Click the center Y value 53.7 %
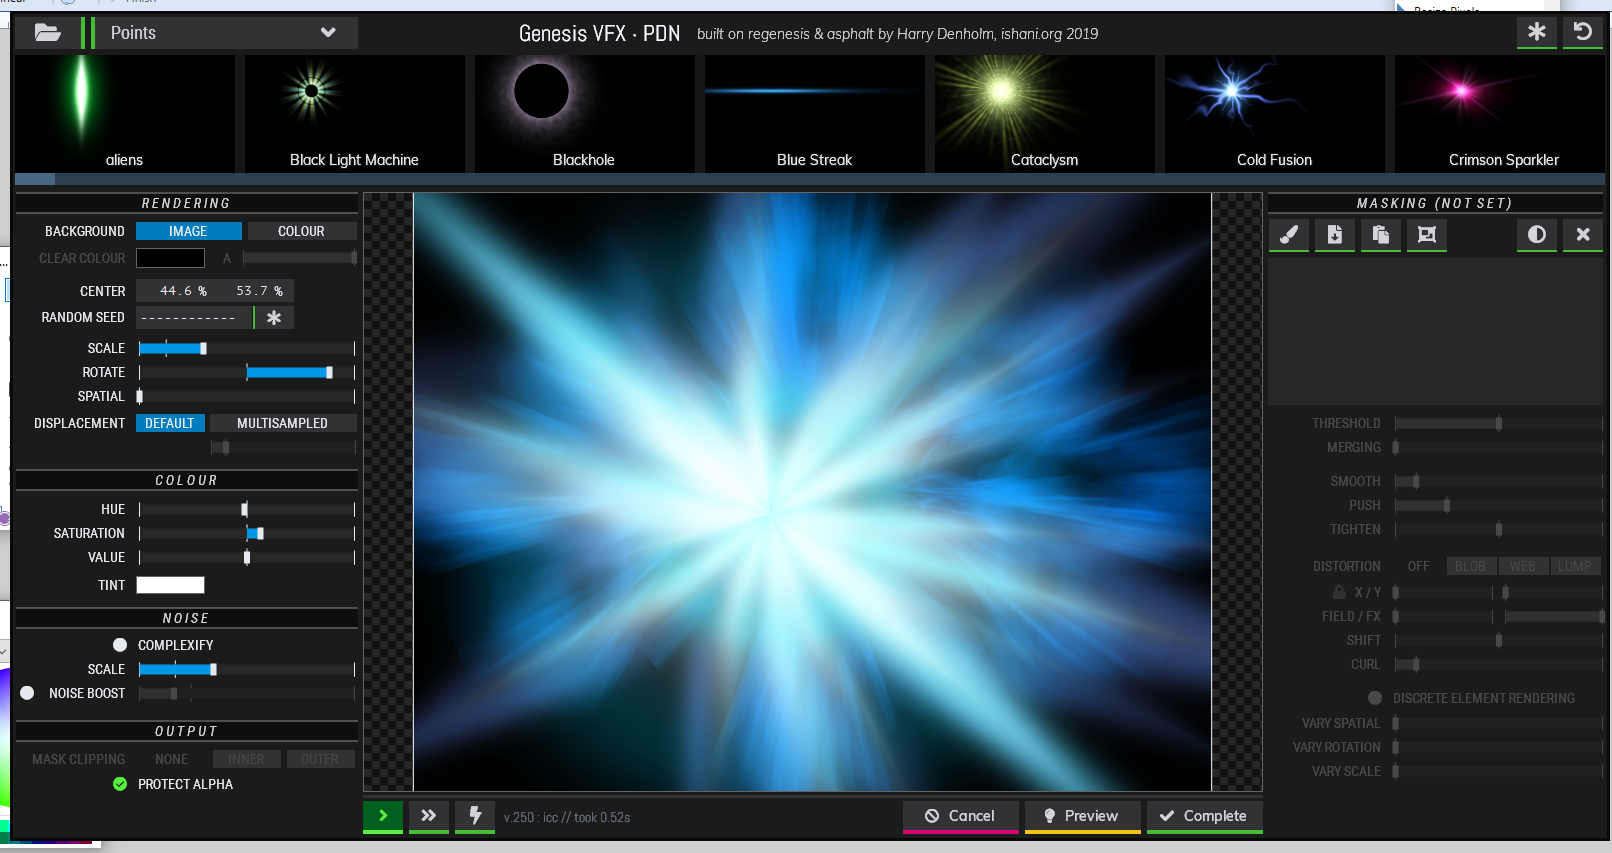 pos(259,291)
